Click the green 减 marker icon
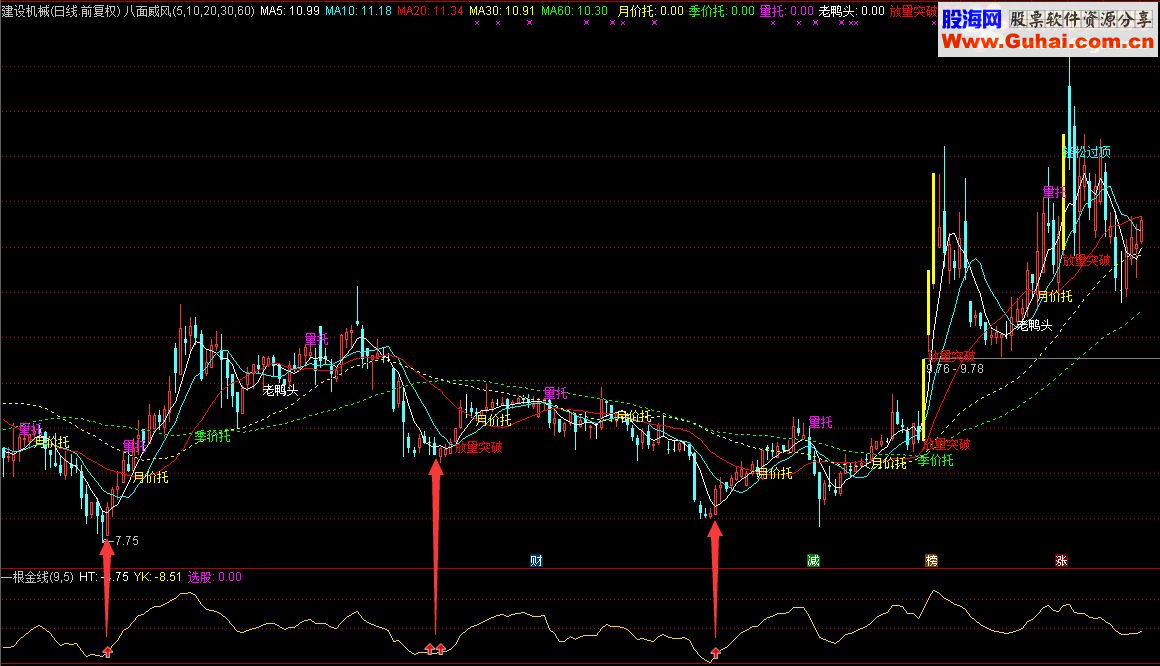The height and width of the screenshot is (666, 1160). [x=813, y=561]
